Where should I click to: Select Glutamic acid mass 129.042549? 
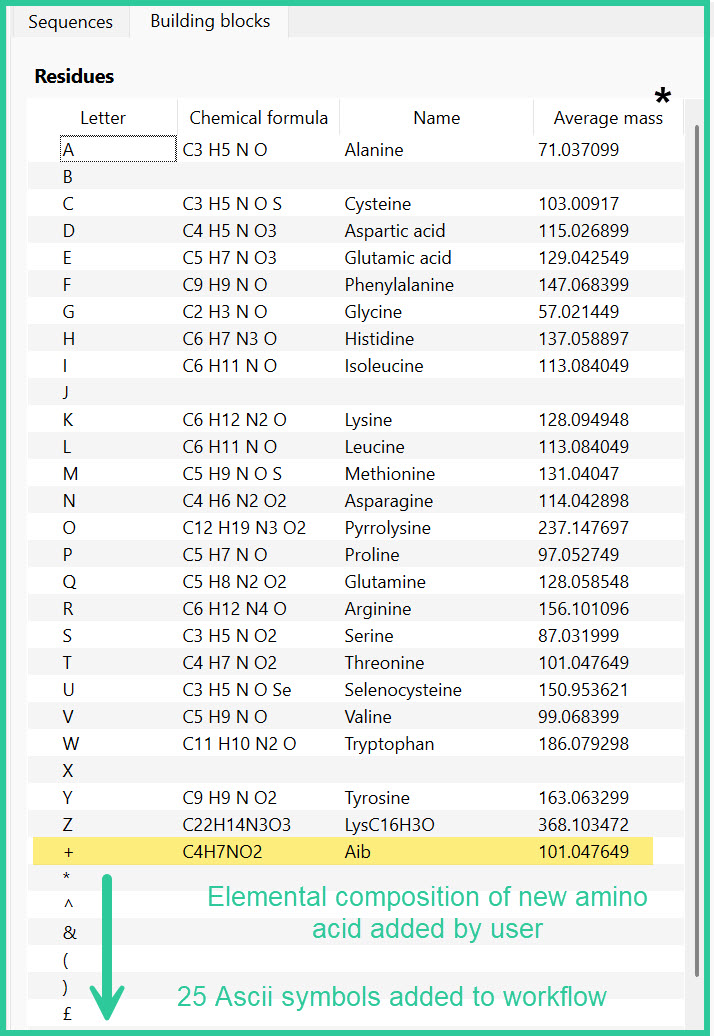[x=583, y=258]
